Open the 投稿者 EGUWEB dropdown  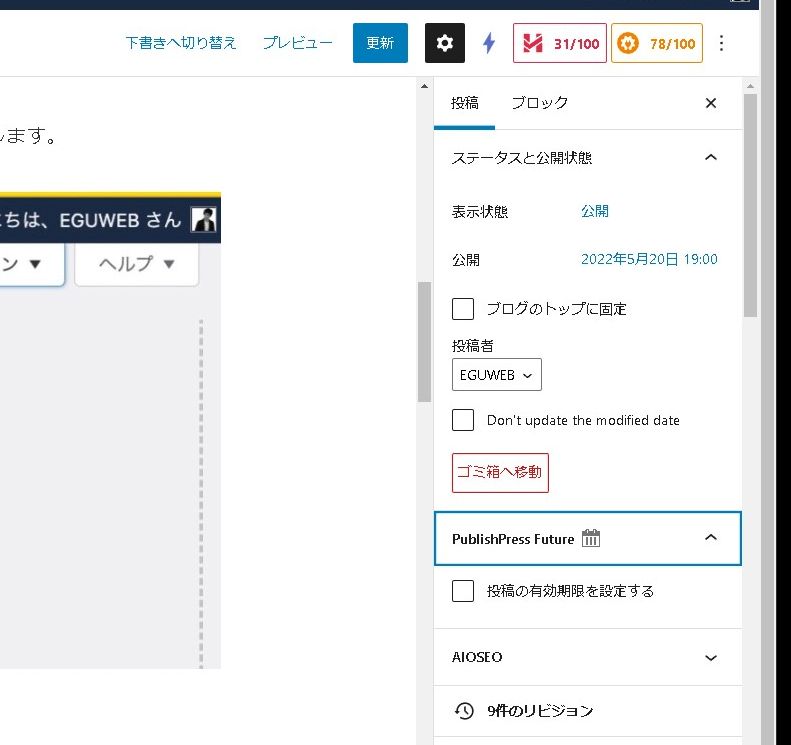click(x=497, y=375)
